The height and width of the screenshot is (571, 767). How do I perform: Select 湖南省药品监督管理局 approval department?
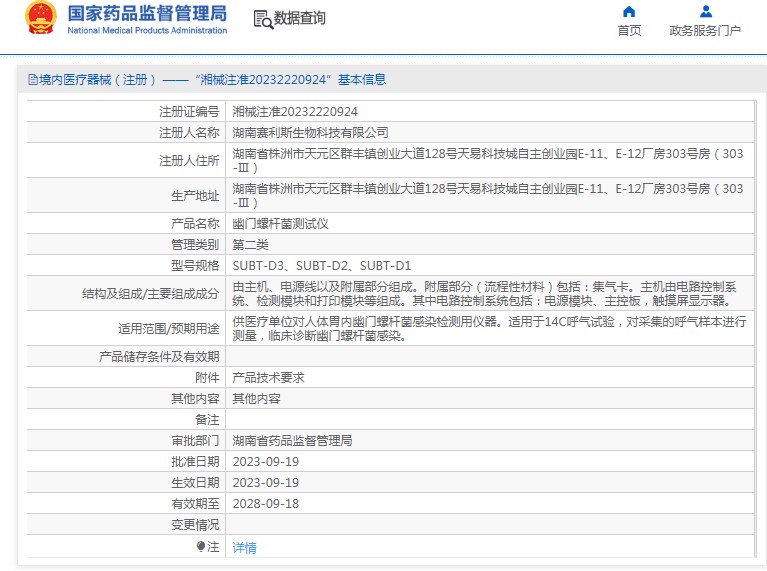tap(292, 441)
